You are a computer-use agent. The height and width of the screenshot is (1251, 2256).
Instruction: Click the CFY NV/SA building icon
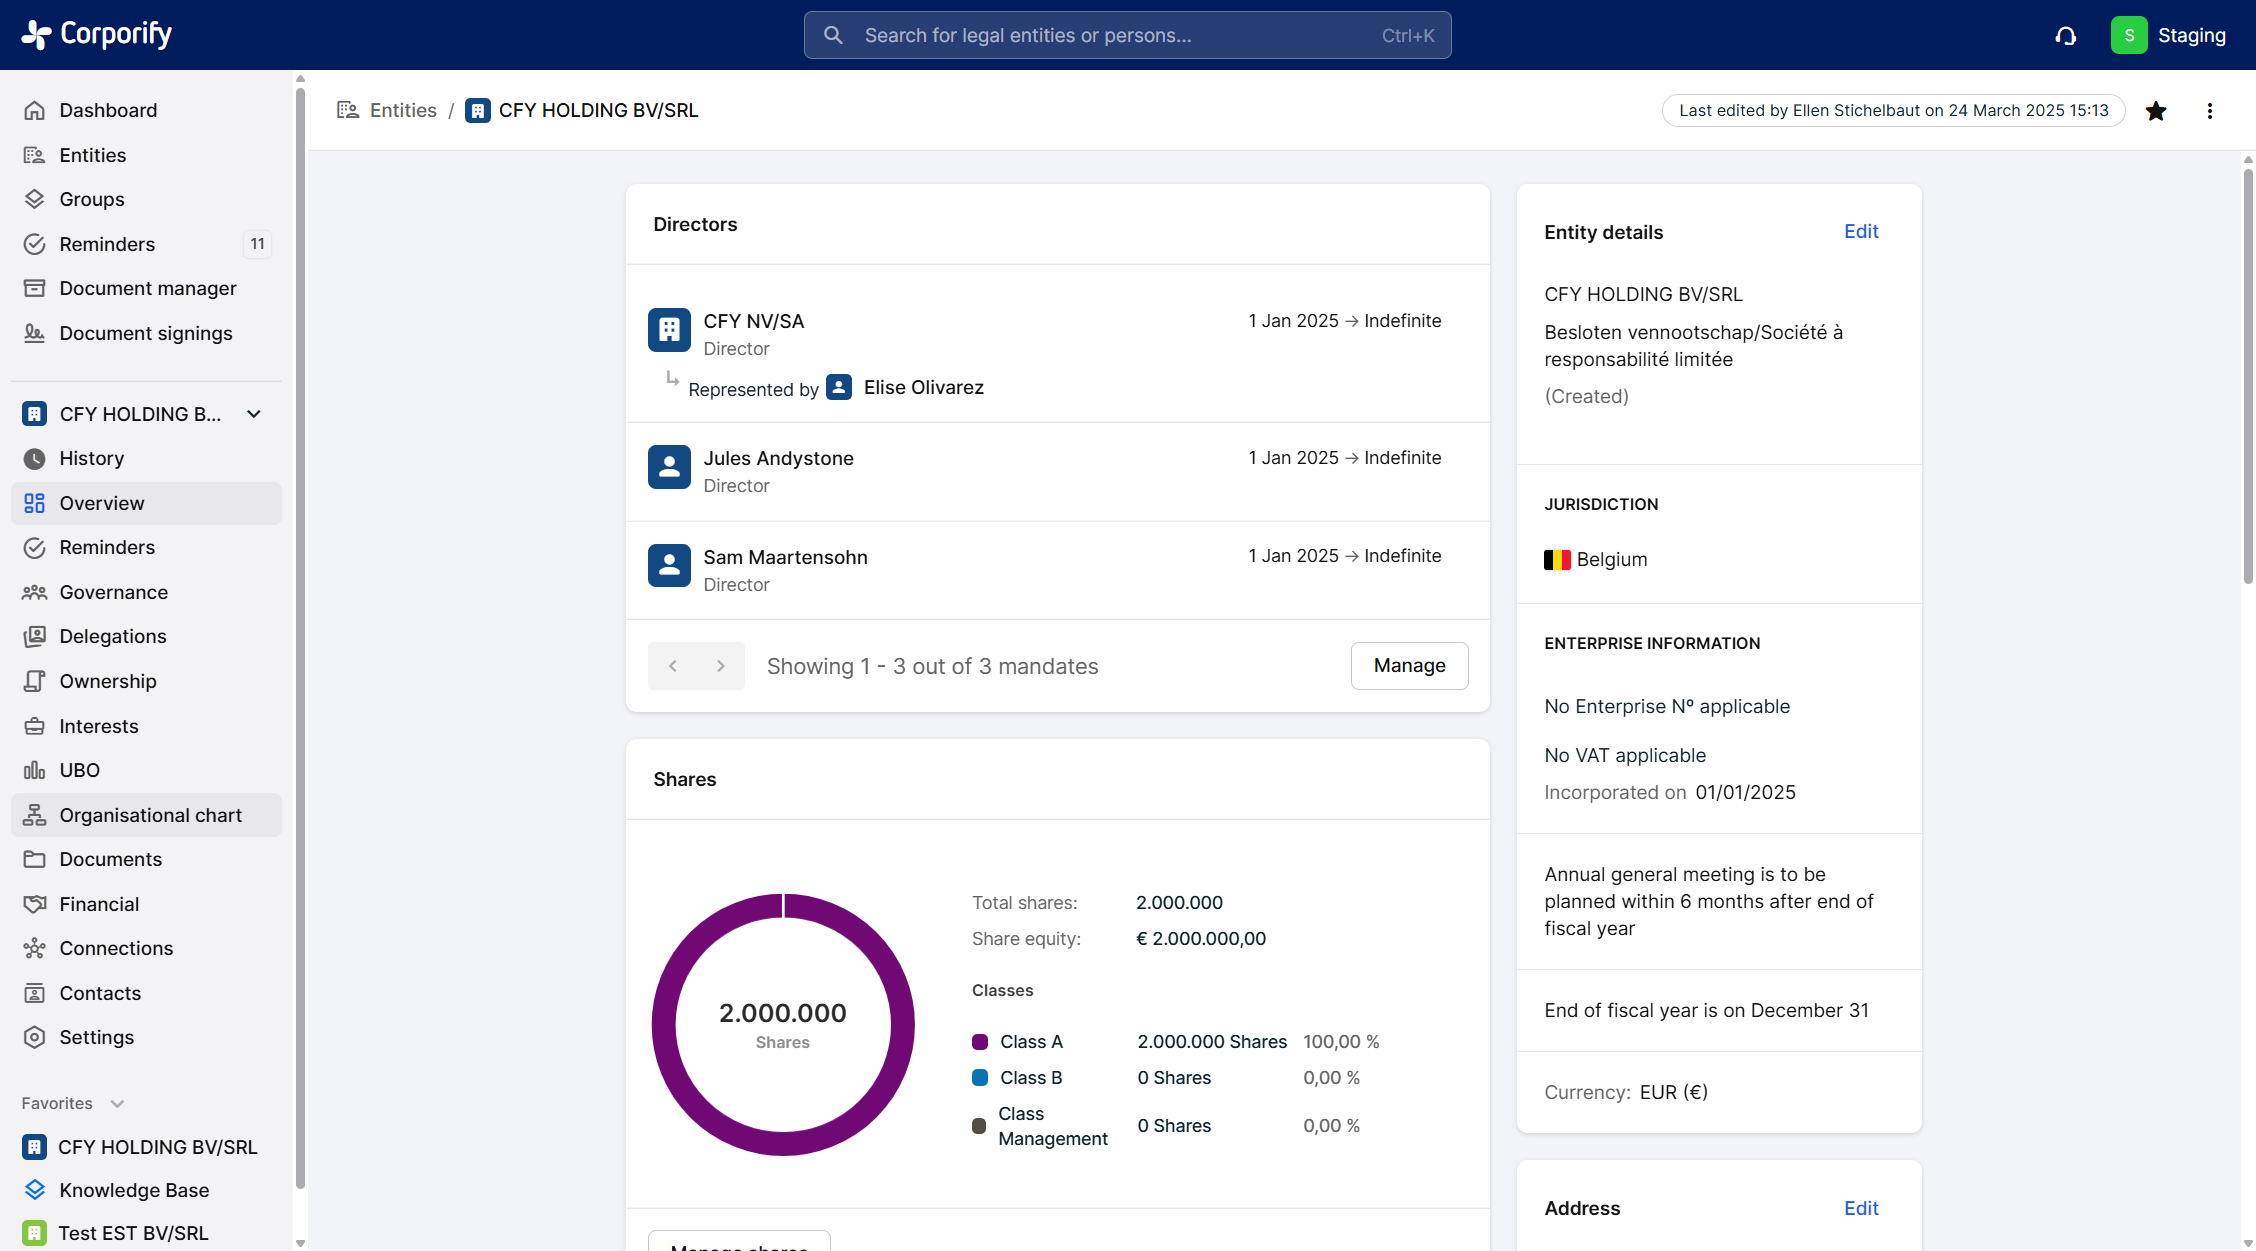pyautogui.click(x=669, y=330)
